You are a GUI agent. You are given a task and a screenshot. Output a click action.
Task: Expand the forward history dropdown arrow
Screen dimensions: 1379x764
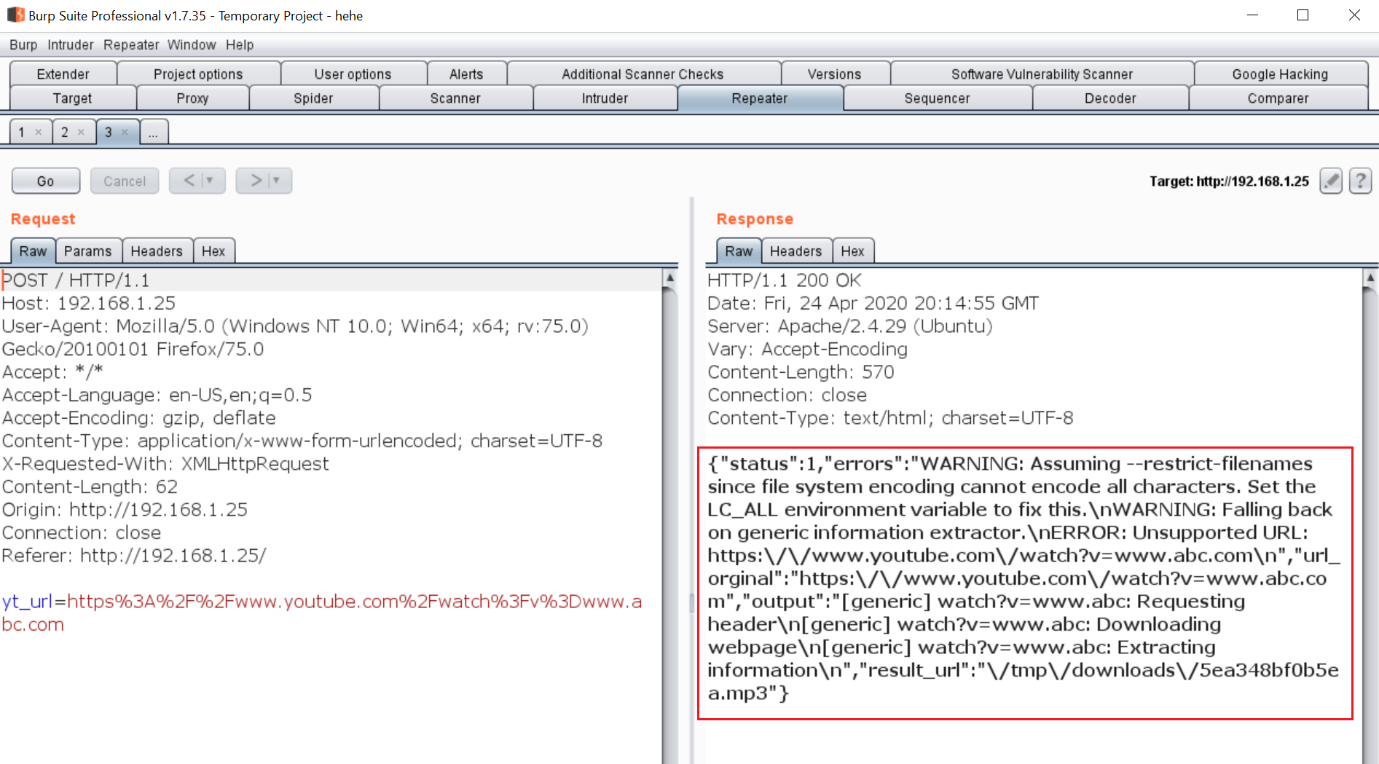tap(277, 181)
